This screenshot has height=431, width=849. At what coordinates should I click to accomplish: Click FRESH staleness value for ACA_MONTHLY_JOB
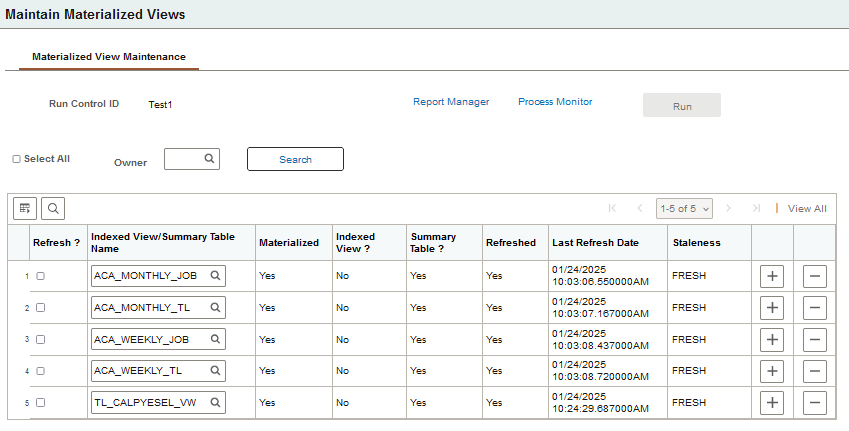[x=689, y=276]
